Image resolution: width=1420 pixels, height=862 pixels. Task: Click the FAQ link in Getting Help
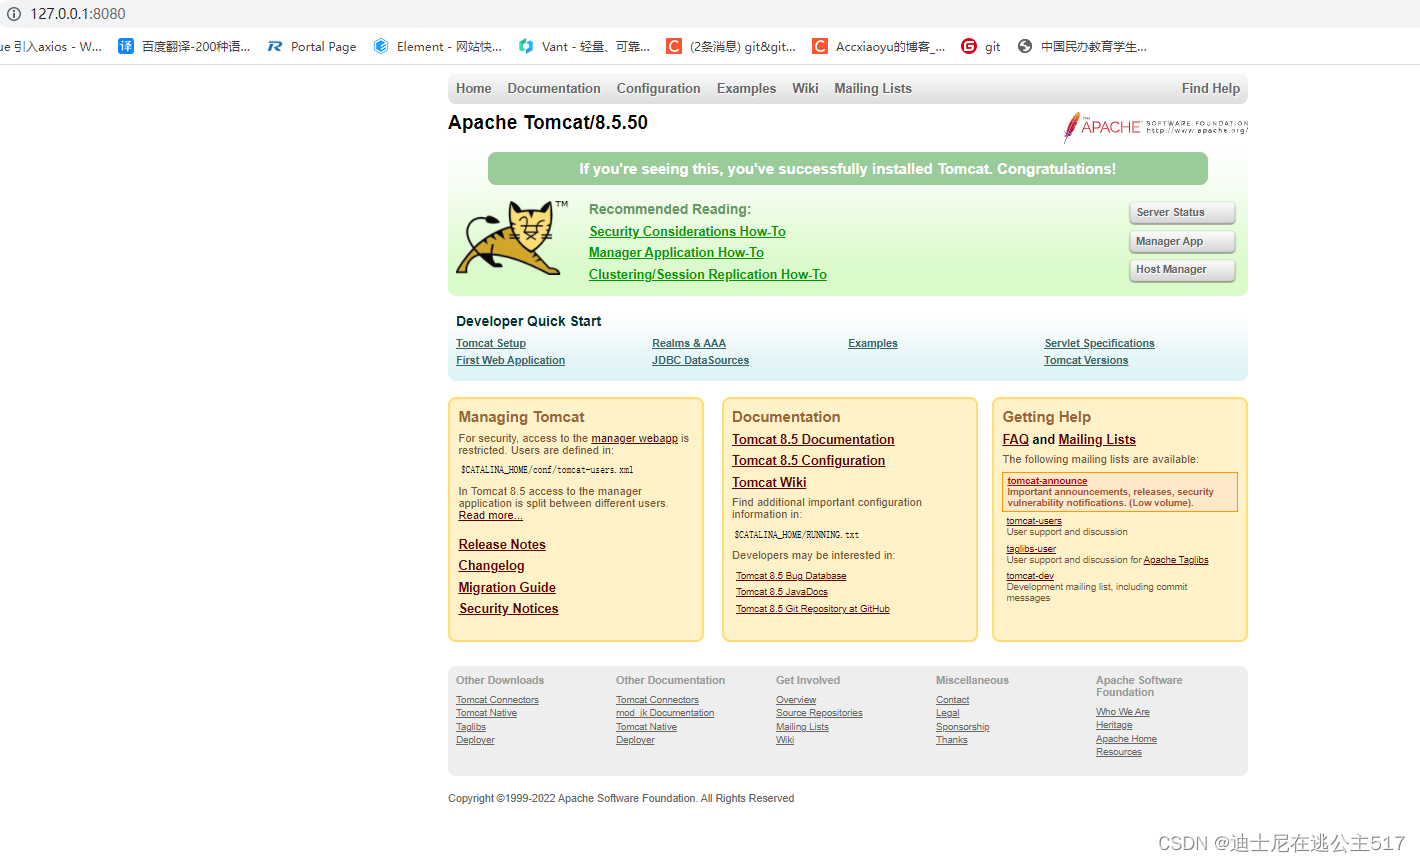click(x=1015, y=439)
